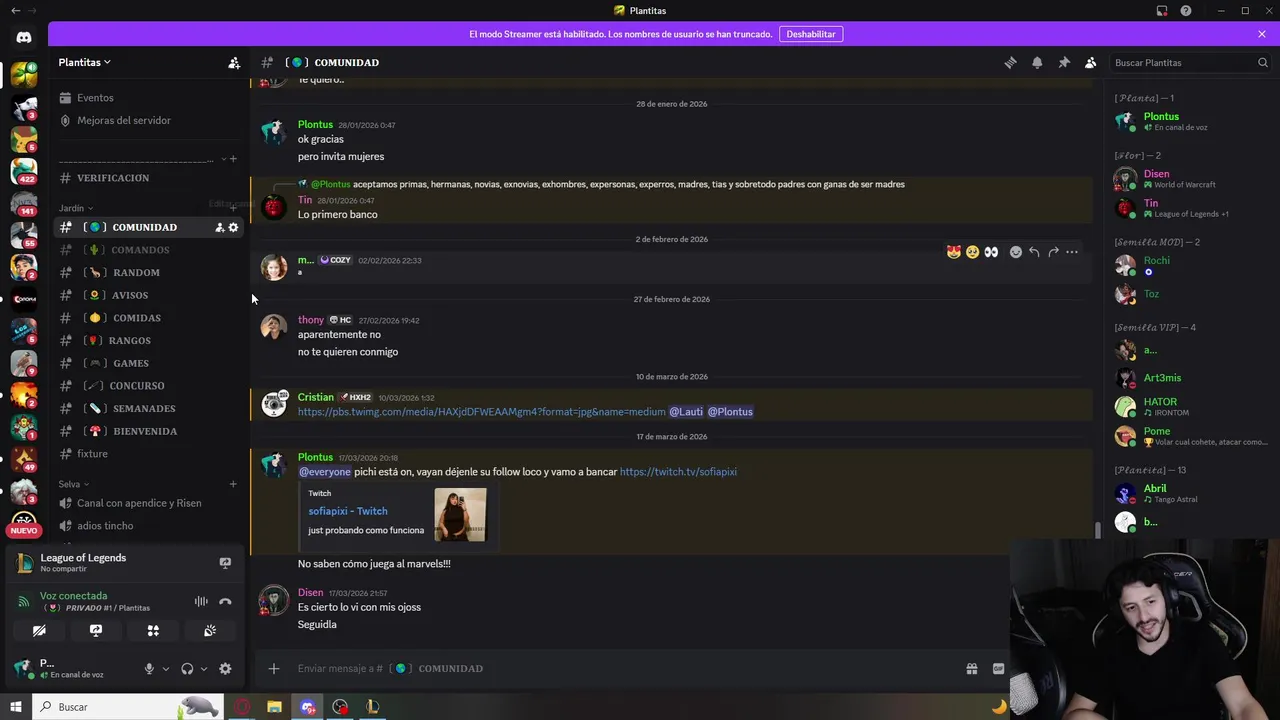Screen dimensions: 1280x720
Task: Share League of Legends screen icon
Action: 225,563
